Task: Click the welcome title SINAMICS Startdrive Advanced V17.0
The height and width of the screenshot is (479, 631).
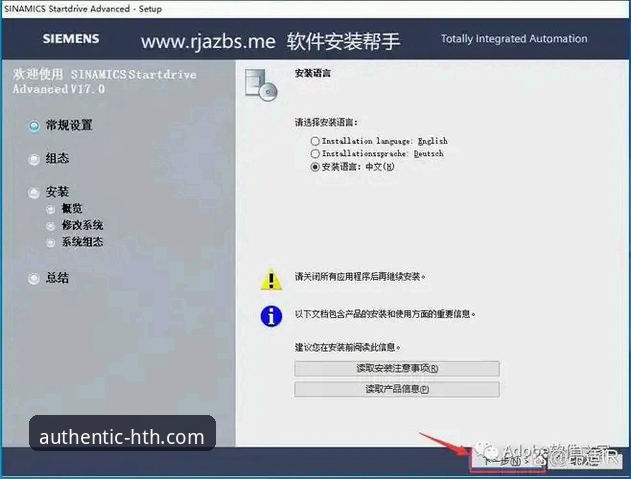Action: tap(105, 81)
